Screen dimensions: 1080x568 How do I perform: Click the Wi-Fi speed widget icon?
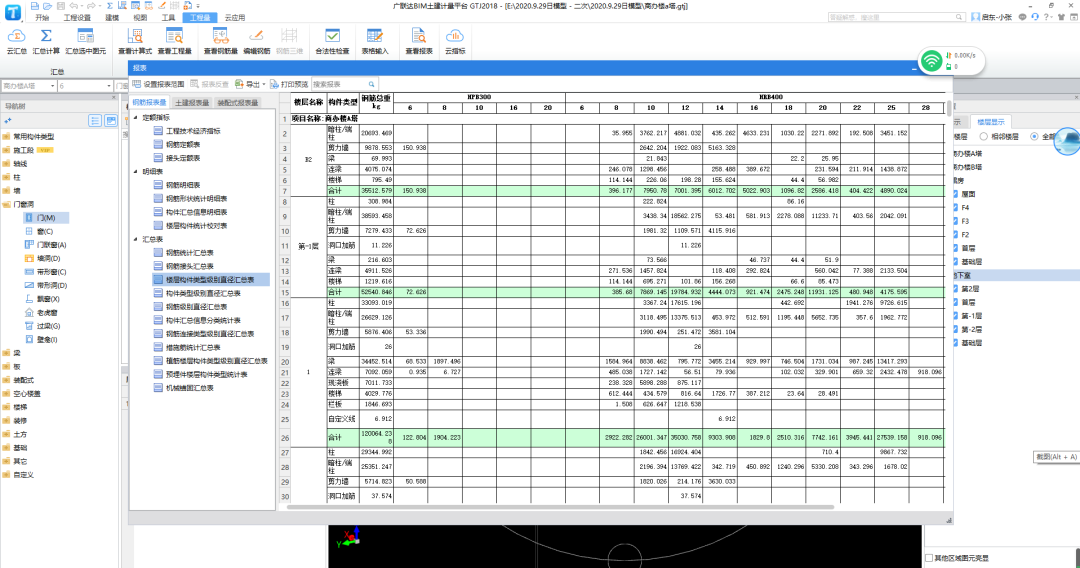pos(931,61)
